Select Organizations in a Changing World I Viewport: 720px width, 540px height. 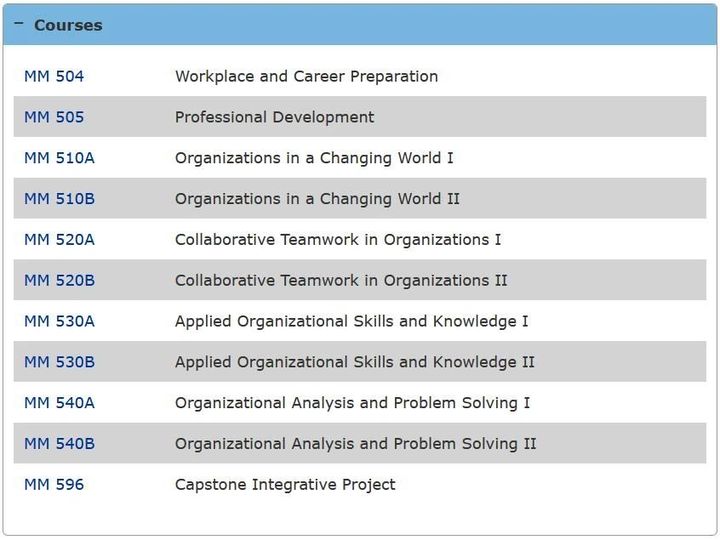tap(314, 158)
